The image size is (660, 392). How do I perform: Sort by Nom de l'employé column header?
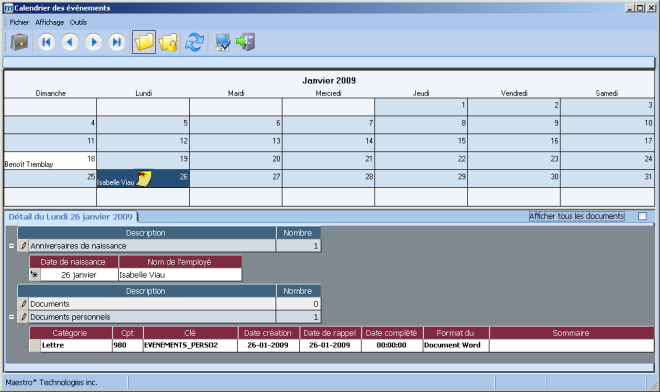[179, 262]
